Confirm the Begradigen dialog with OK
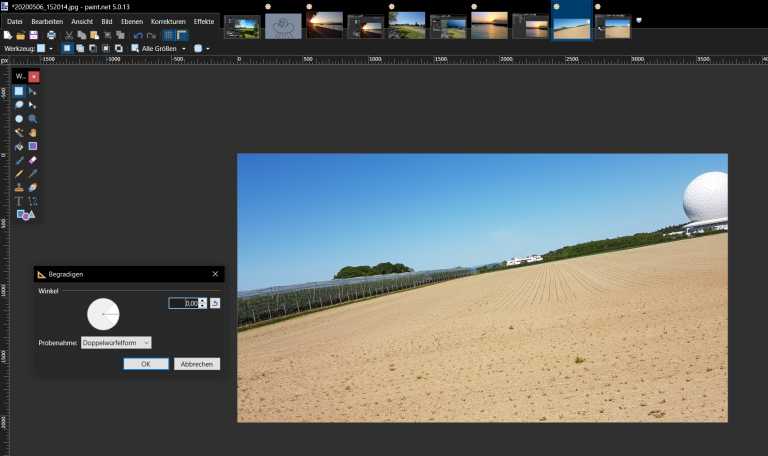The height and width of the screenshot is (456, 768). [x=146, y=364]
